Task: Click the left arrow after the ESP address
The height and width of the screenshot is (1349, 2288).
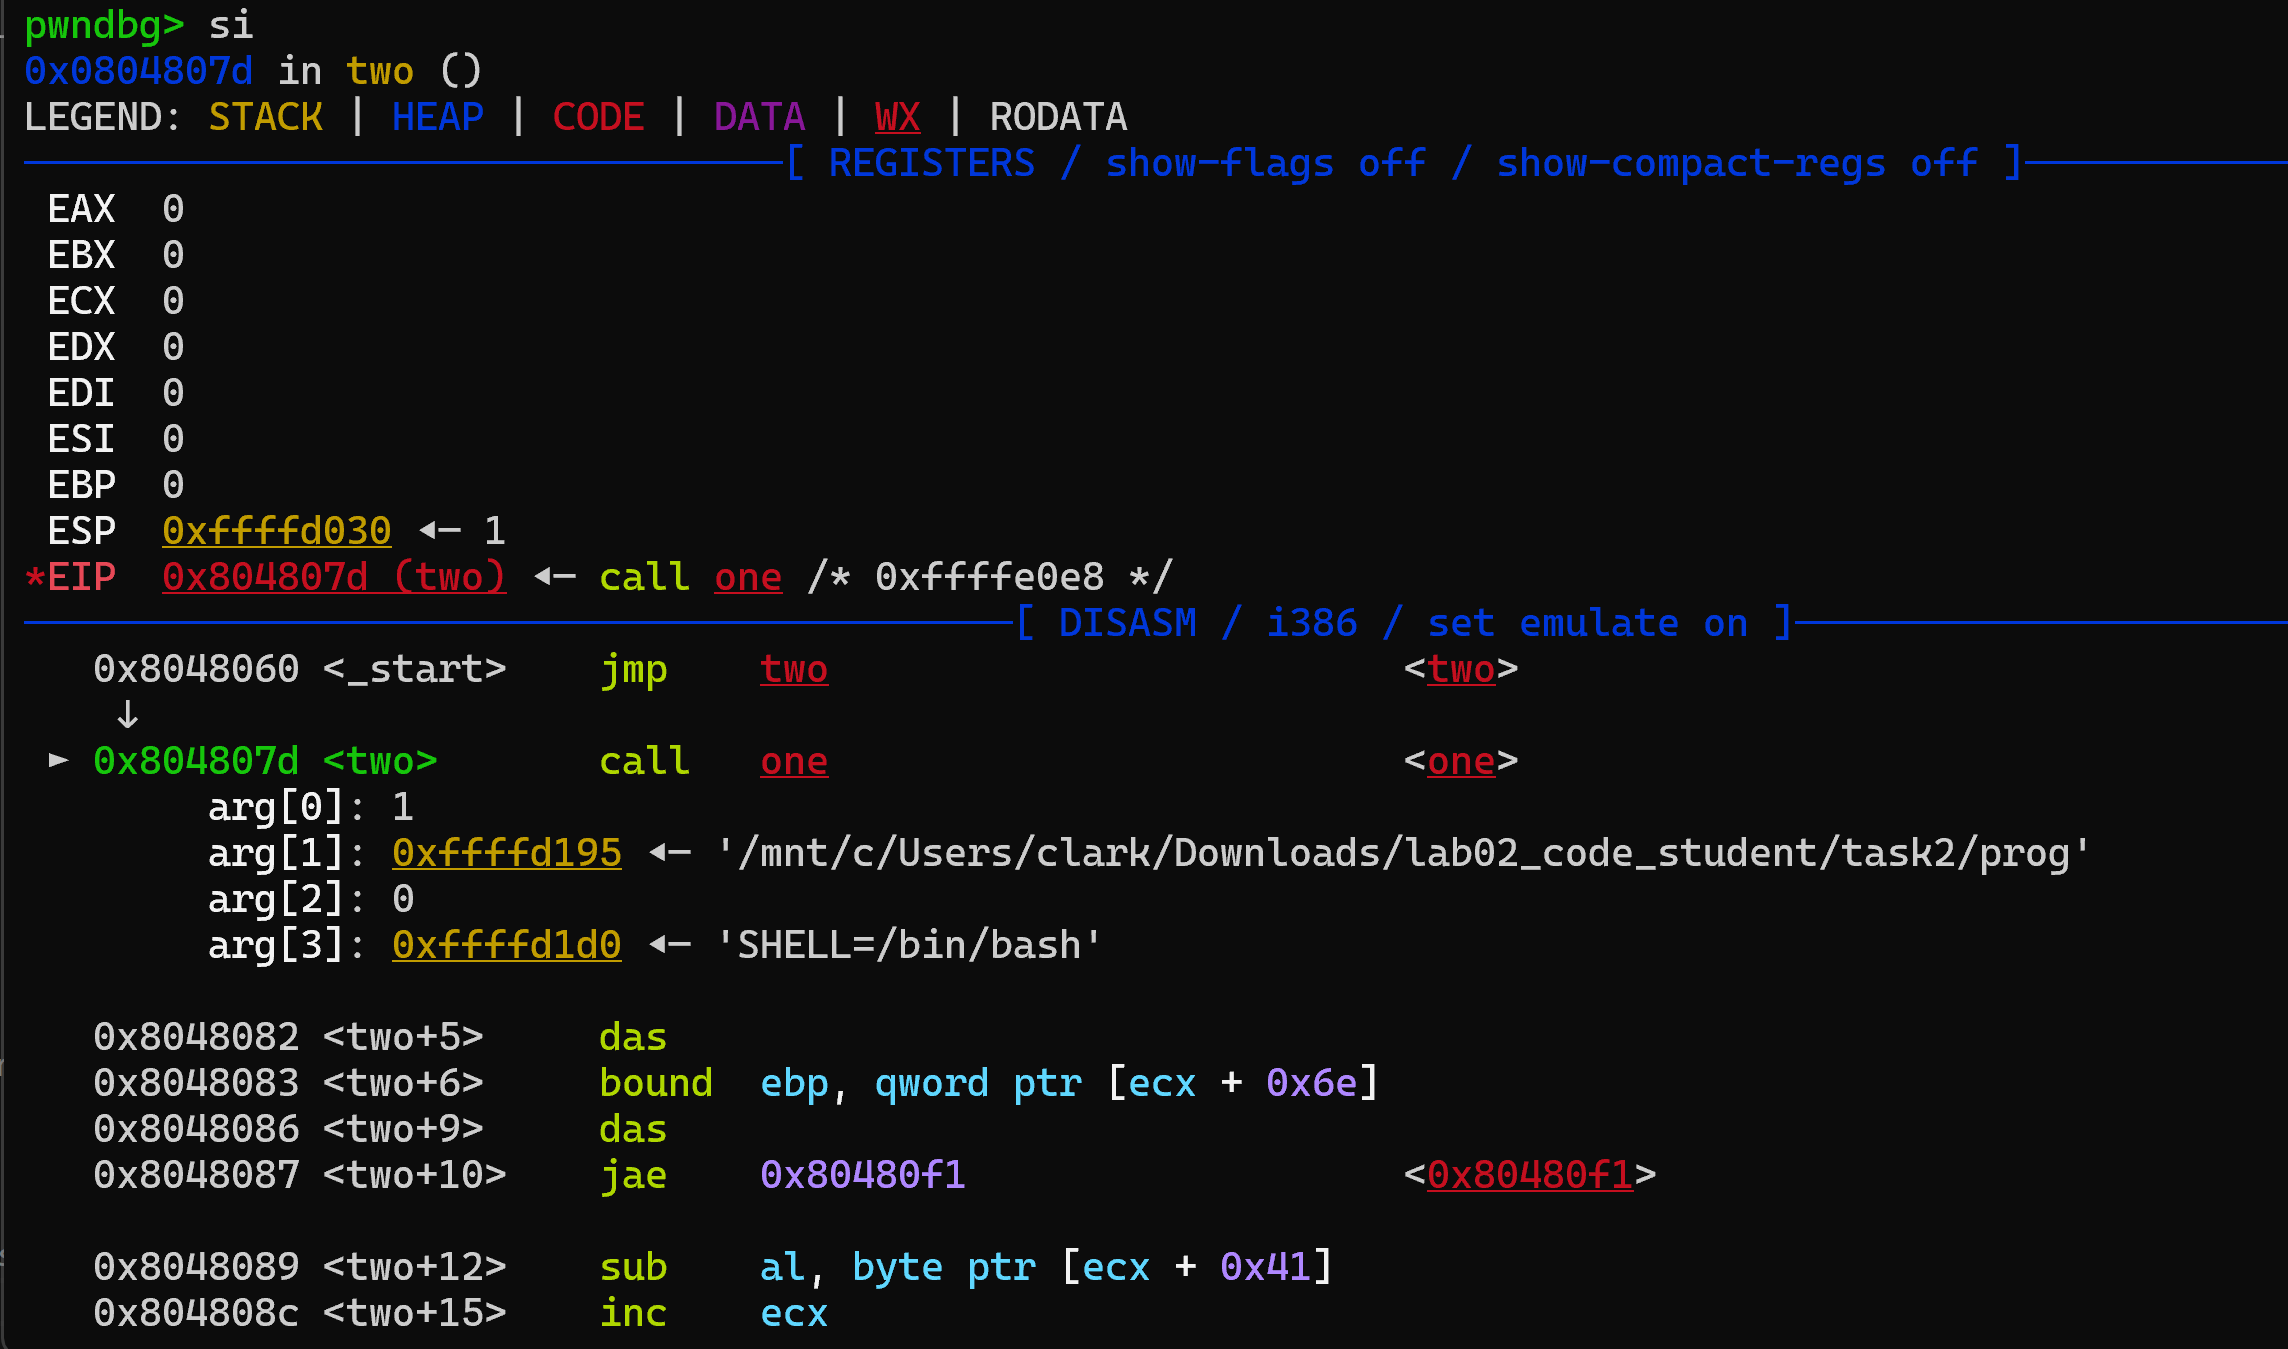Action: [439, 531]
